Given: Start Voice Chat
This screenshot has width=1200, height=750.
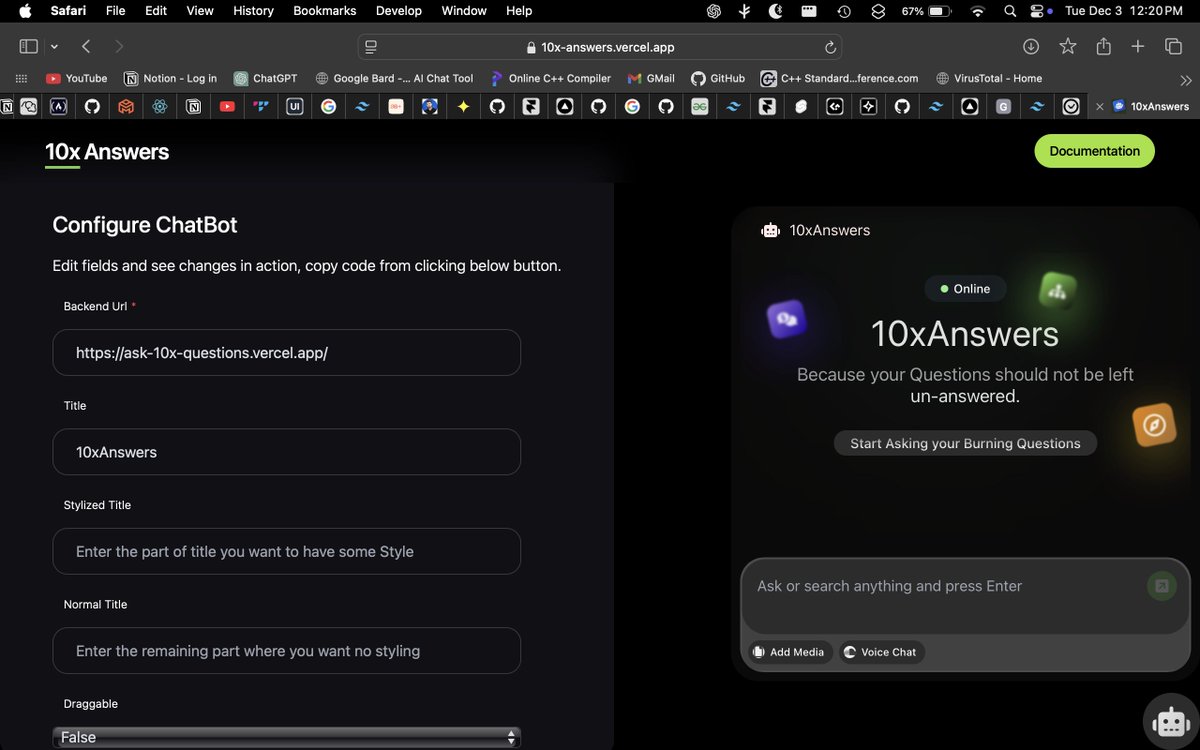Looking at the screenshot, I should point(881,652).
